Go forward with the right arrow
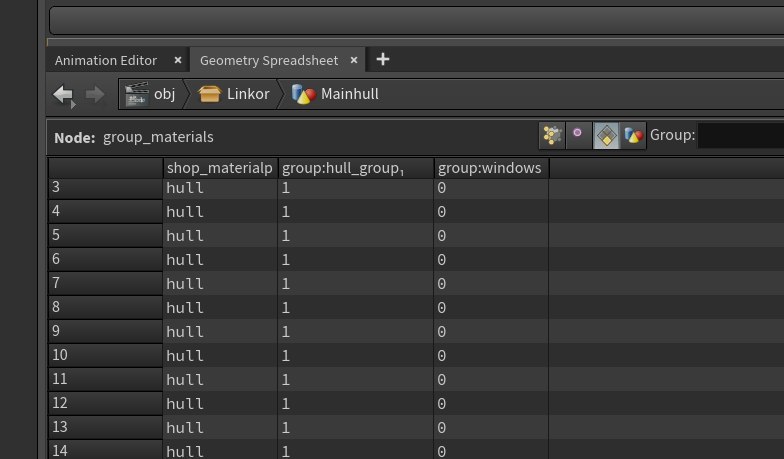 94,94
